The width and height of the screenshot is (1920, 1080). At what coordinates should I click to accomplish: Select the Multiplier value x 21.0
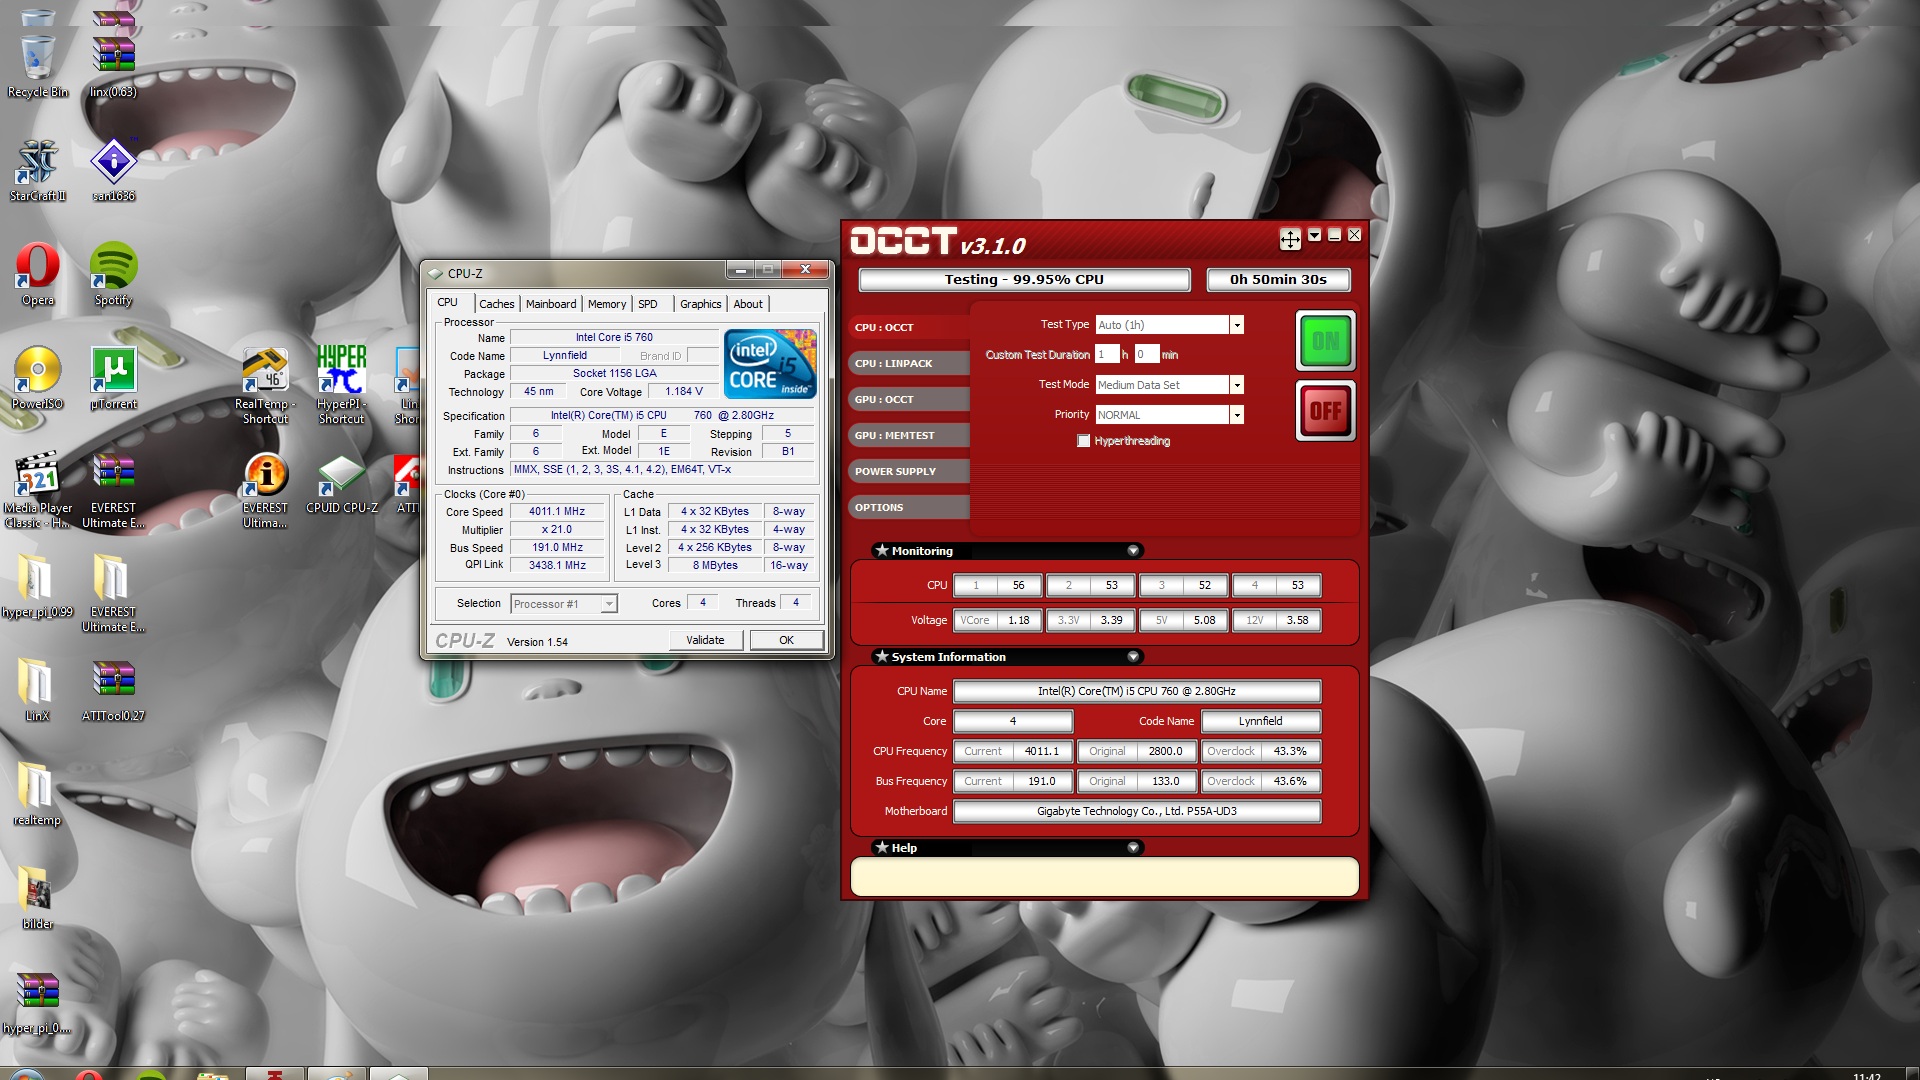[557, 529]
